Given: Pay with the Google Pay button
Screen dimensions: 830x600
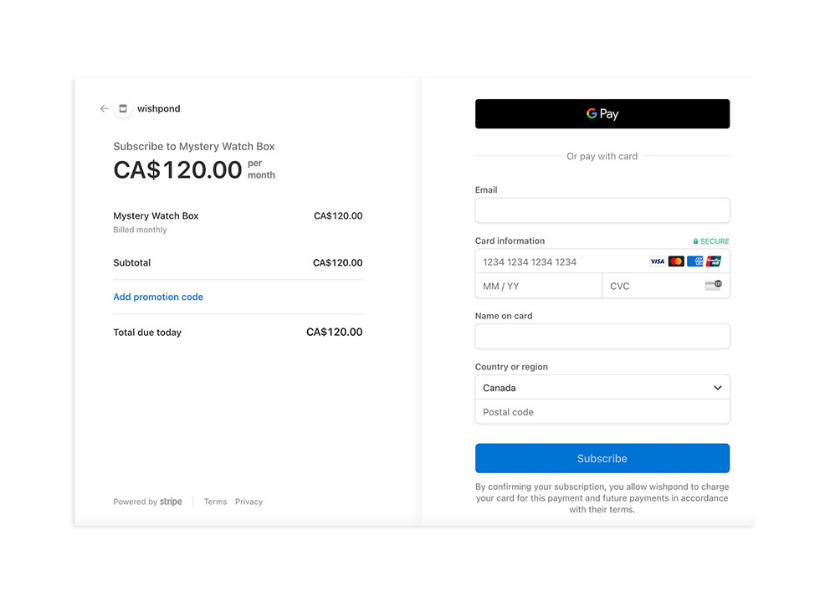Looking at the screenshot, I should (x=602, y=114).
